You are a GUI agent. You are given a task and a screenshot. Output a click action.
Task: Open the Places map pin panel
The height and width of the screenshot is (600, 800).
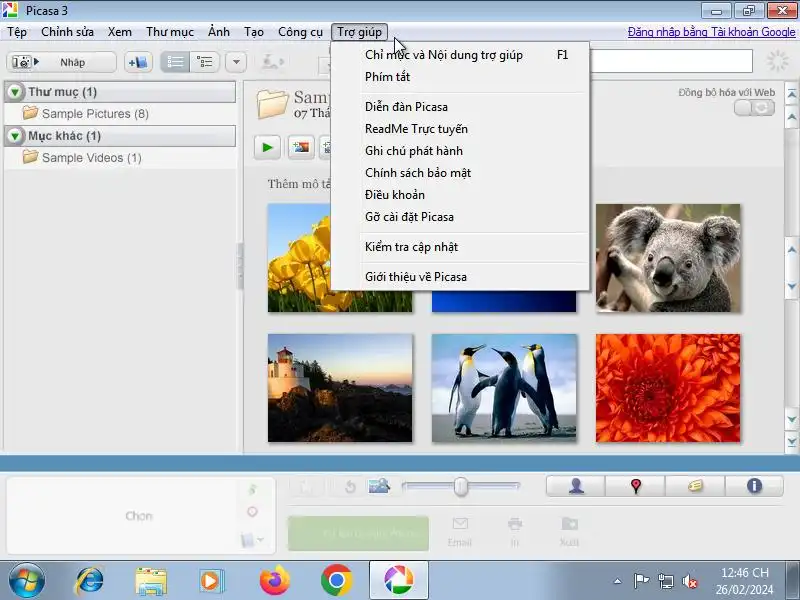[x=636, y=486]
